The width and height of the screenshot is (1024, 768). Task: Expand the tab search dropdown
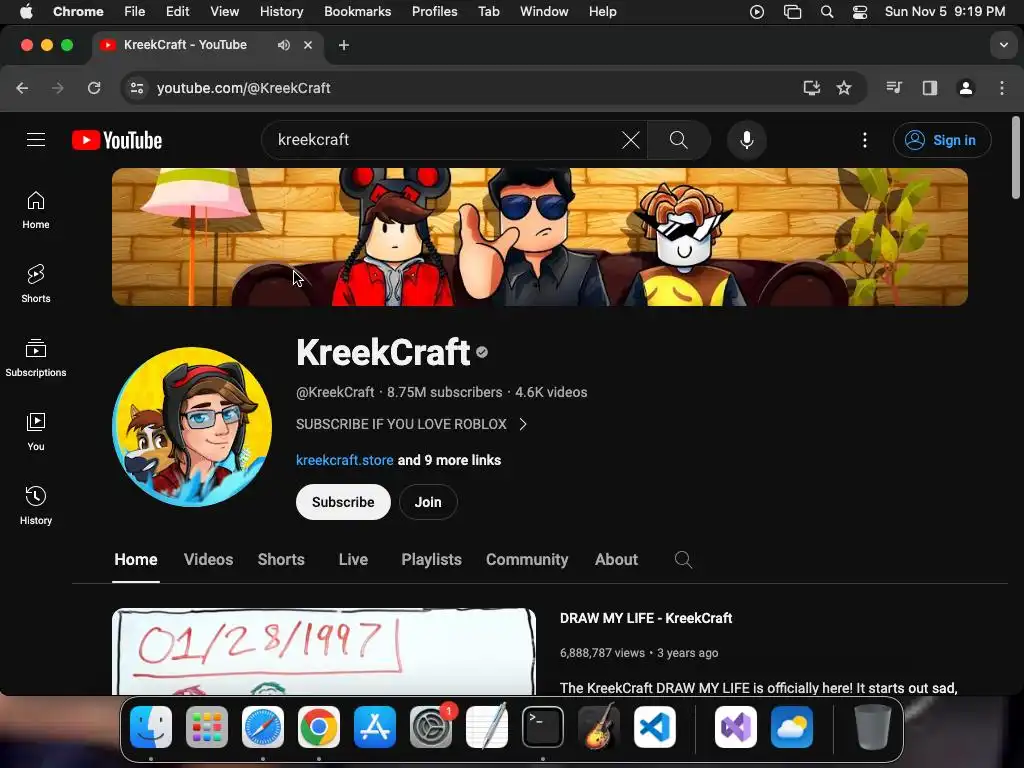point(1004,45)
